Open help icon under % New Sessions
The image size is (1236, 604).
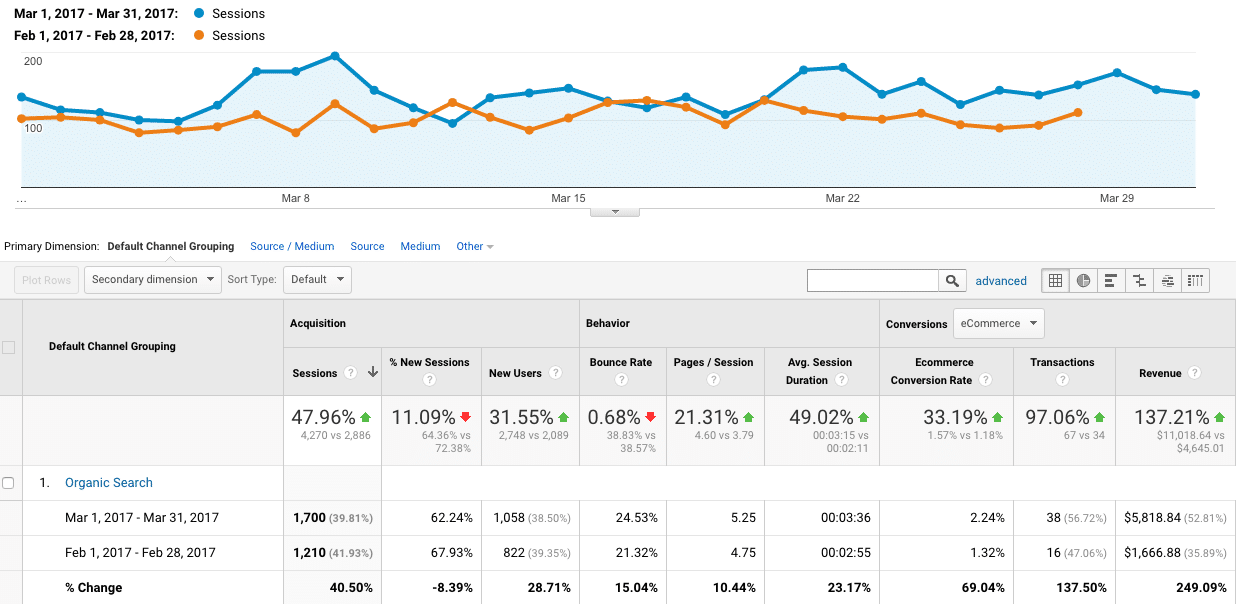click(x=429, y=380)
